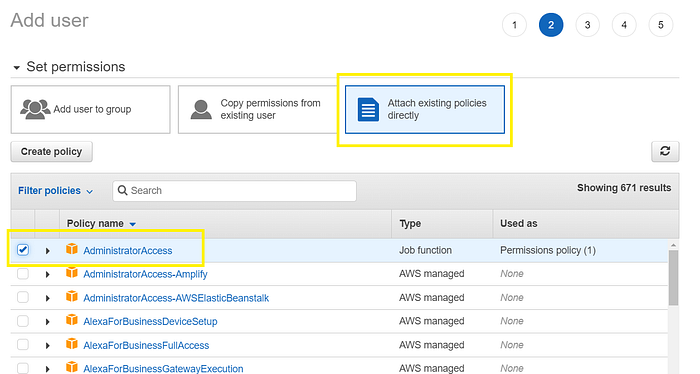This screenshot has width=700, height=374.
Task: Click the Attach existing policies document icon
Action: coord(368,109)
